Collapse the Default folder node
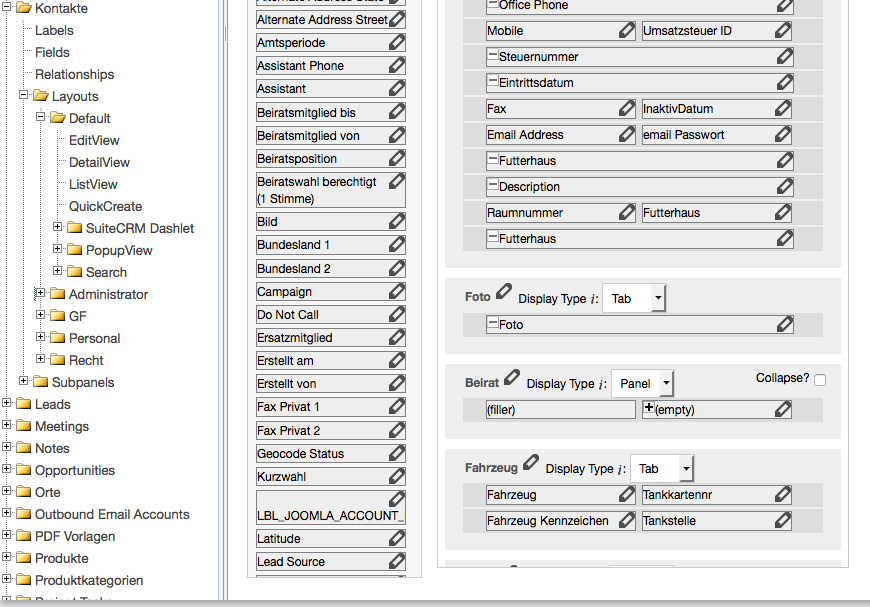Viewport: 870px width, 607px height. (41, 117)
